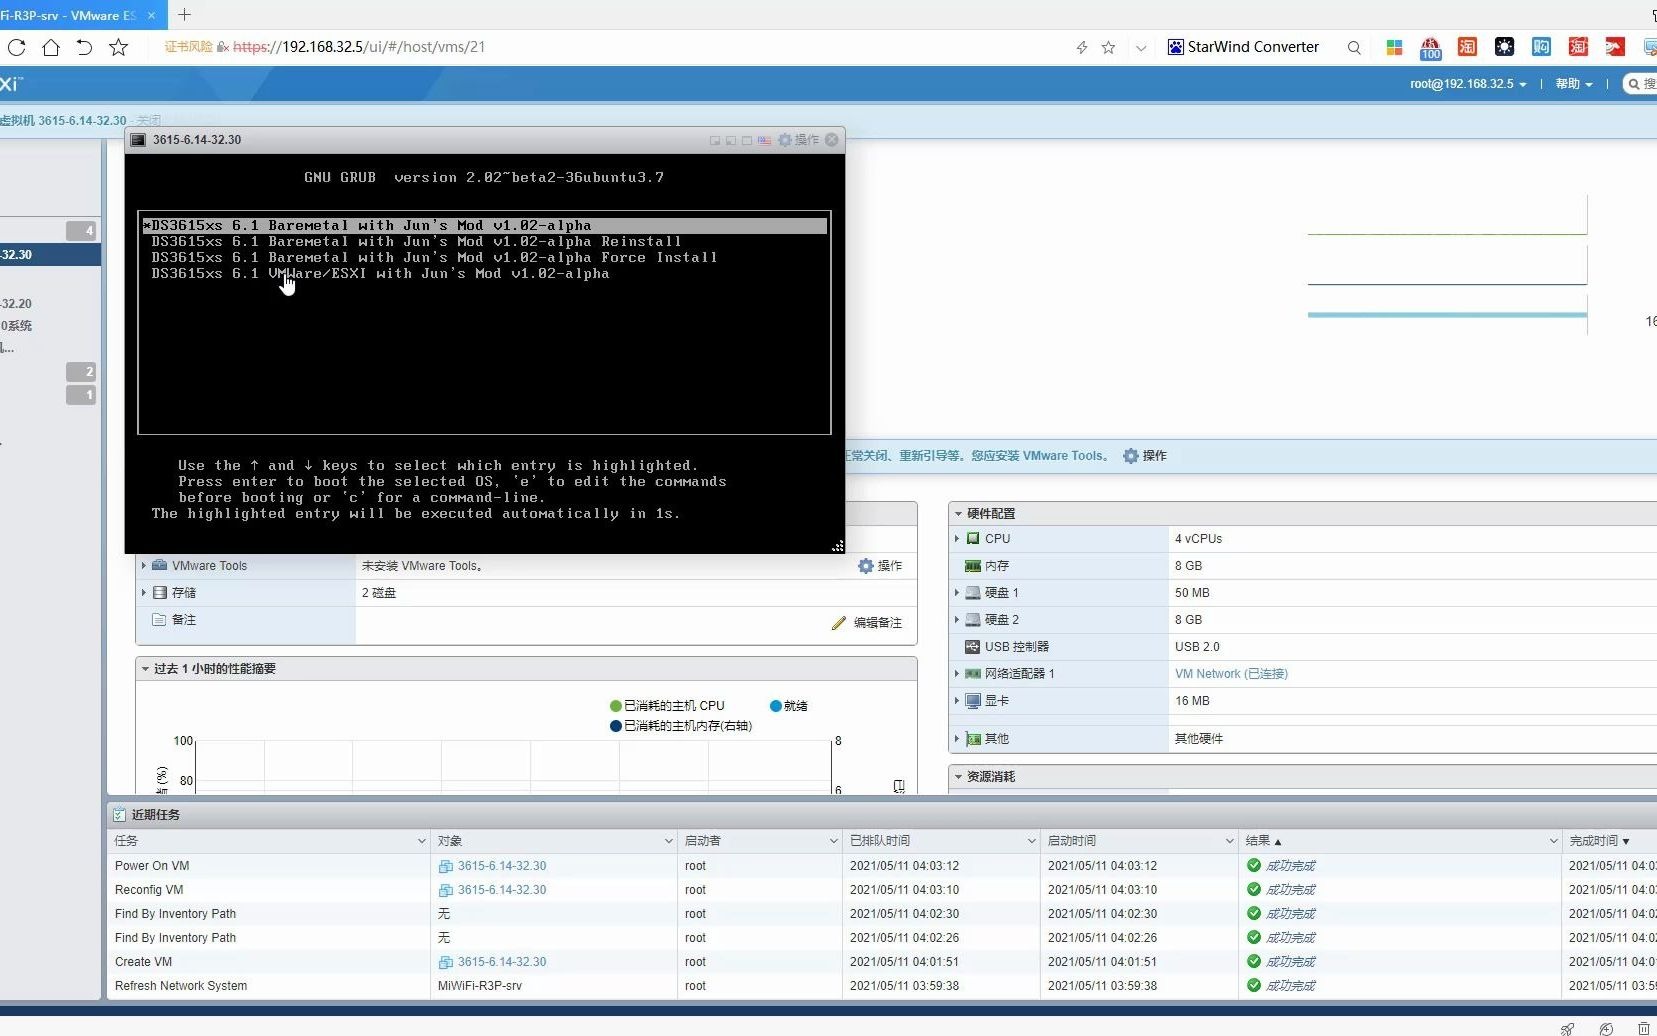The width and height of the screenshot is (1657, 1036).
Task: Toggle 已消耗的主机 CPU legend
Action: (667, 706)
